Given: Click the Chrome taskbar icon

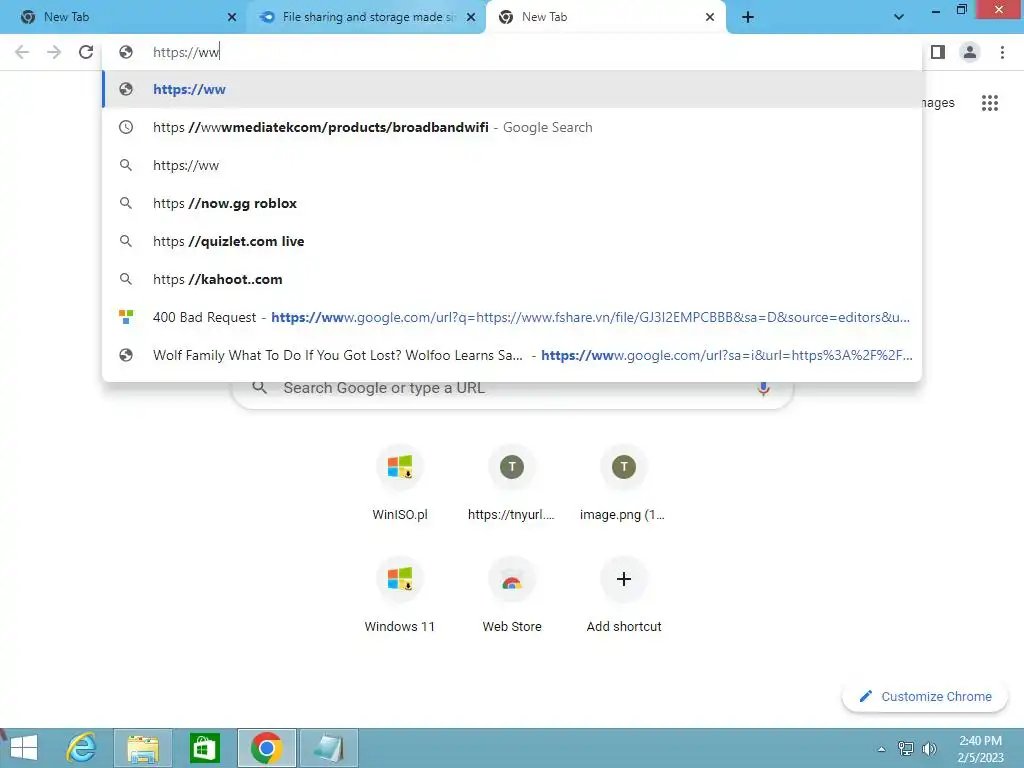Looking at the screenshot, I should 266,748.
